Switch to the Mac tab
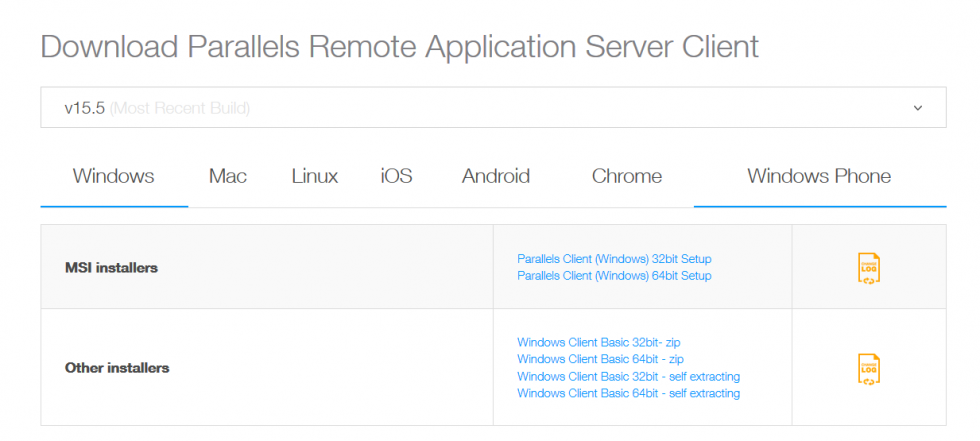This screenshot has height=441, width=980. click(228, 176)
